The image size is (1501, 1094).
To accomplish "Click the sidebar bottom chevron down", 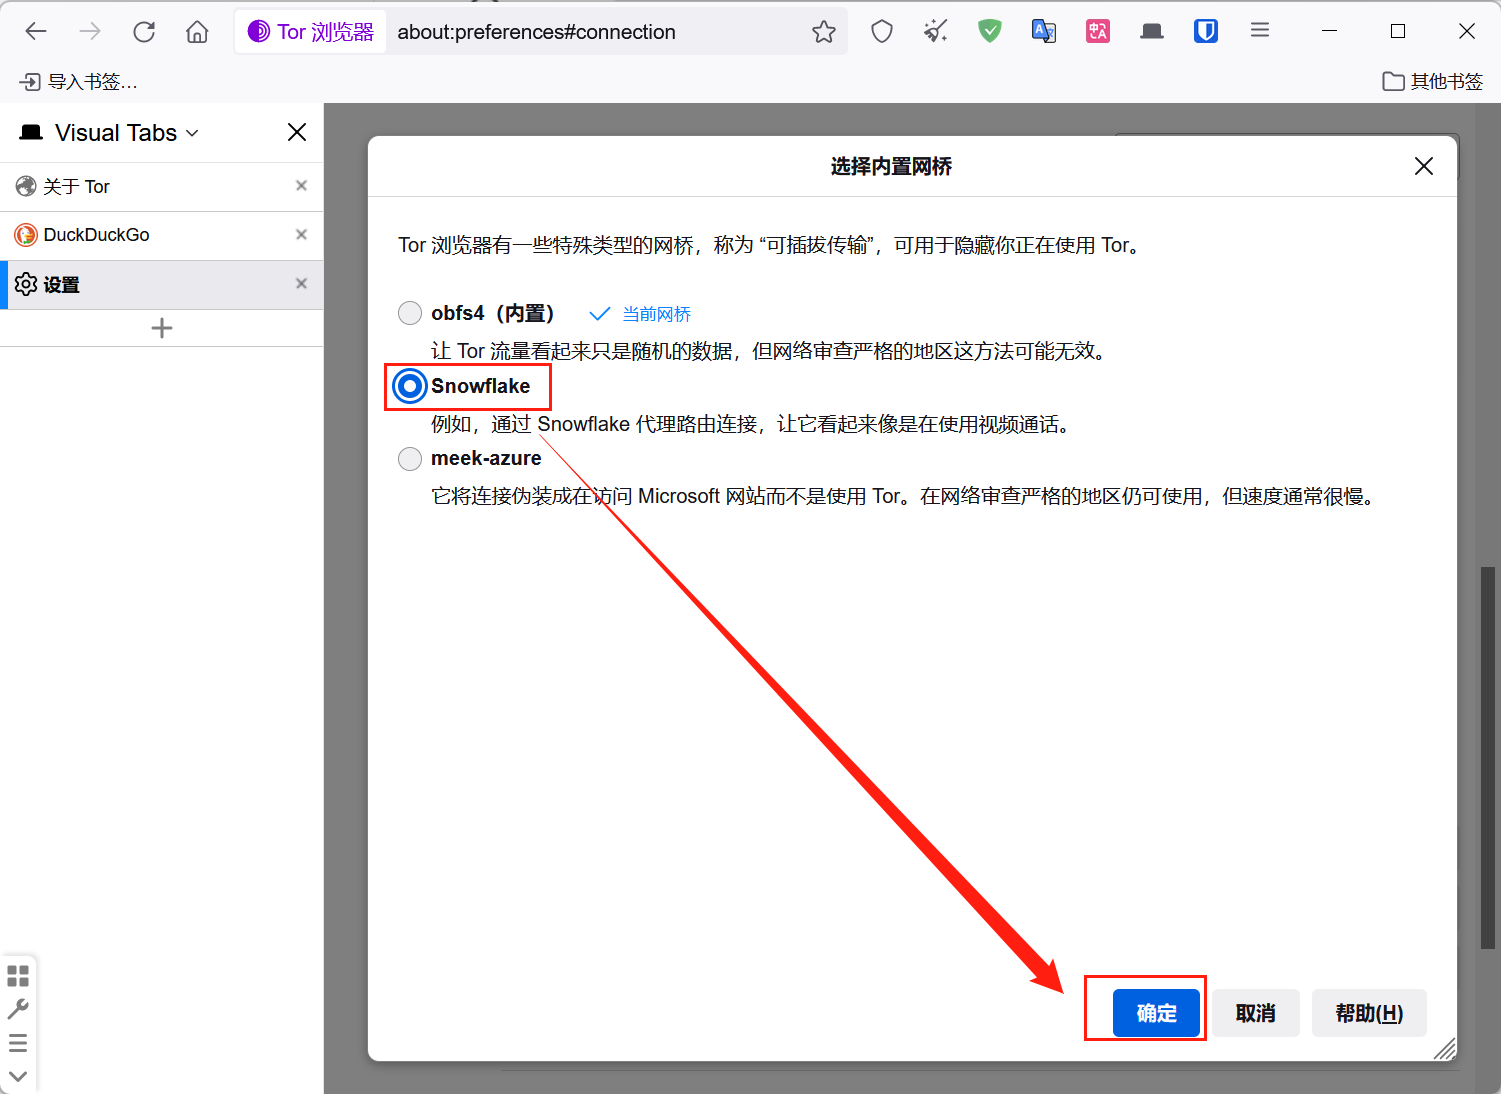I will click(x=18, y=1077).
